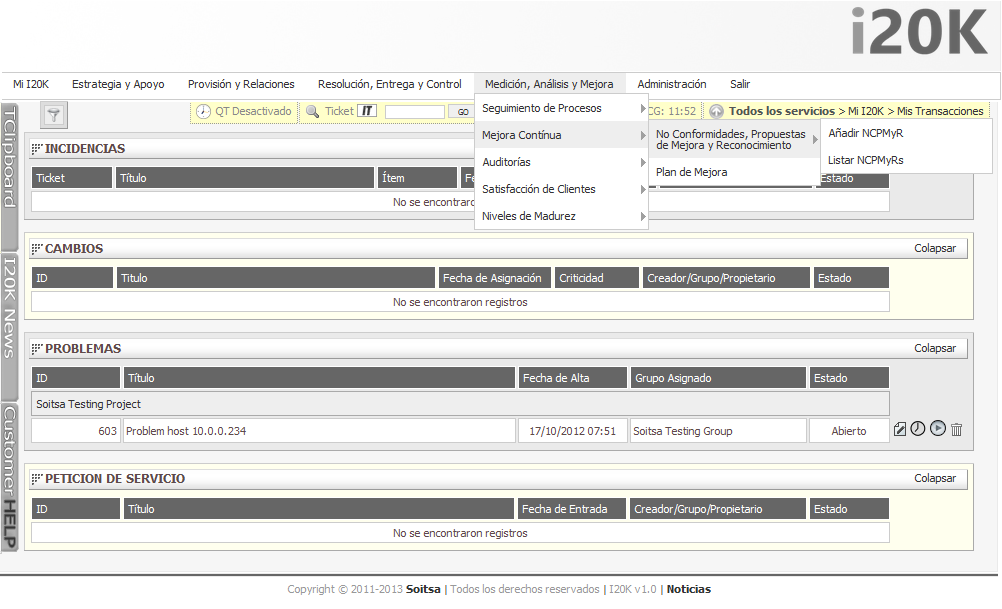Edit problem 603 with the pencil icon

click(899, 429)
